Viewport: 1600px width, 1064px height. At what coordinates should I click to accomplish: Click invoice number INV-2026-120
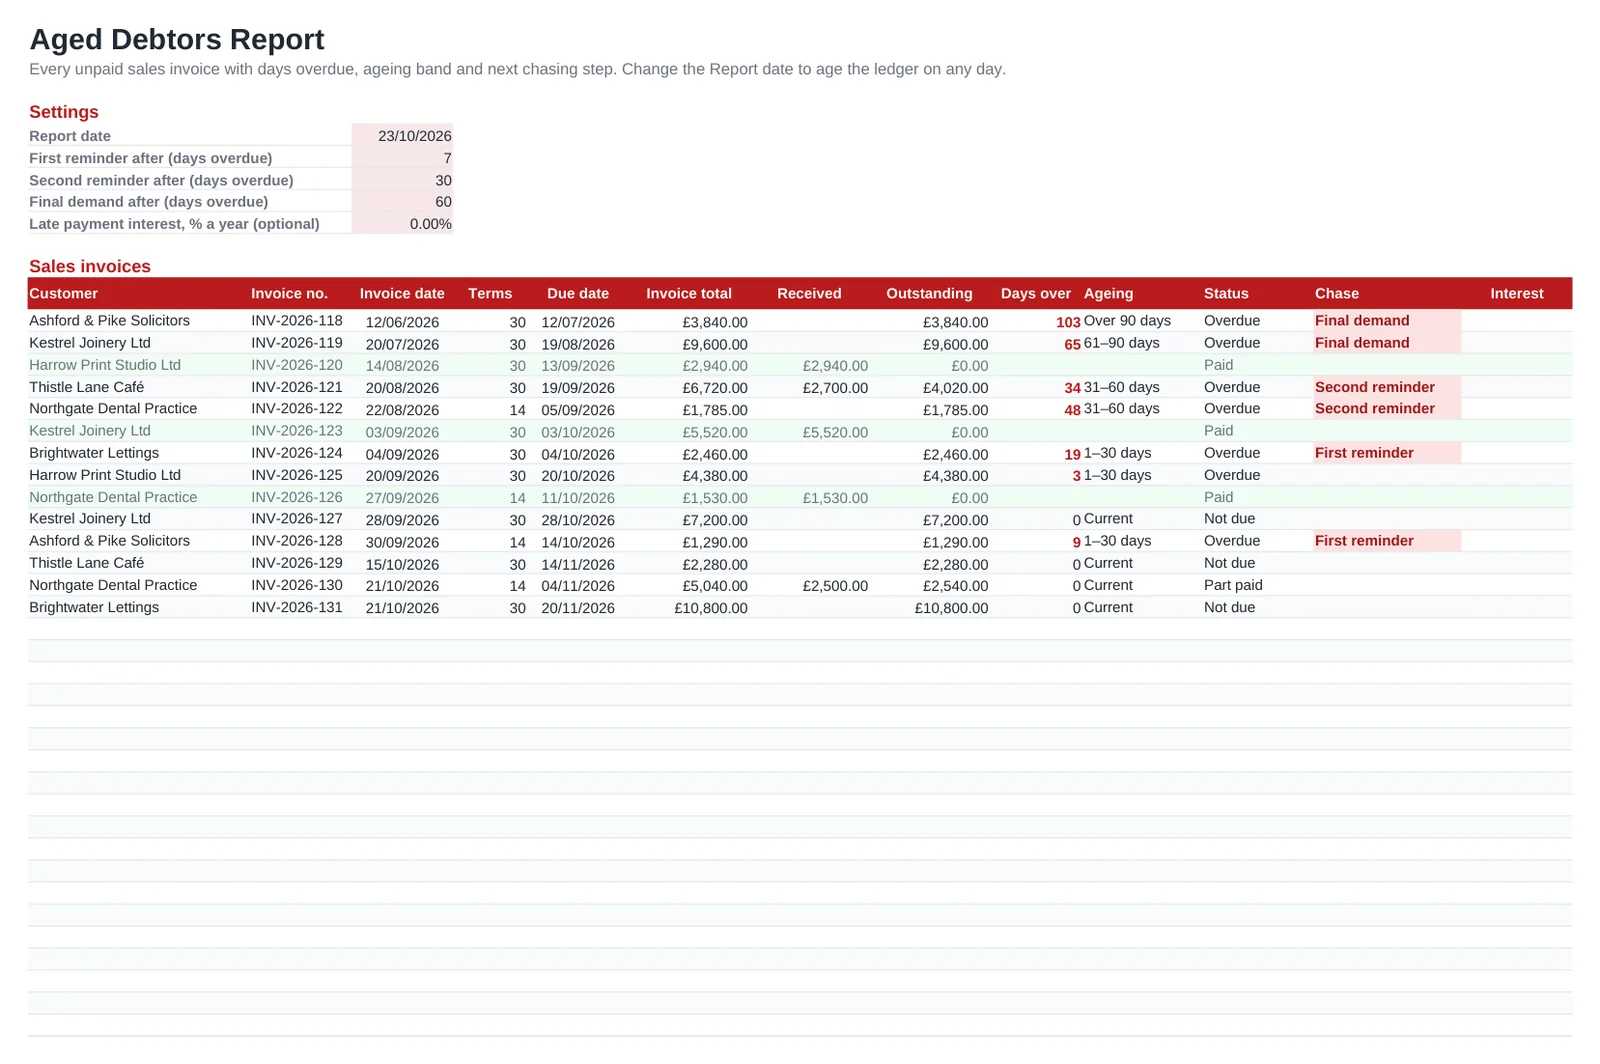tap(297, 365)
